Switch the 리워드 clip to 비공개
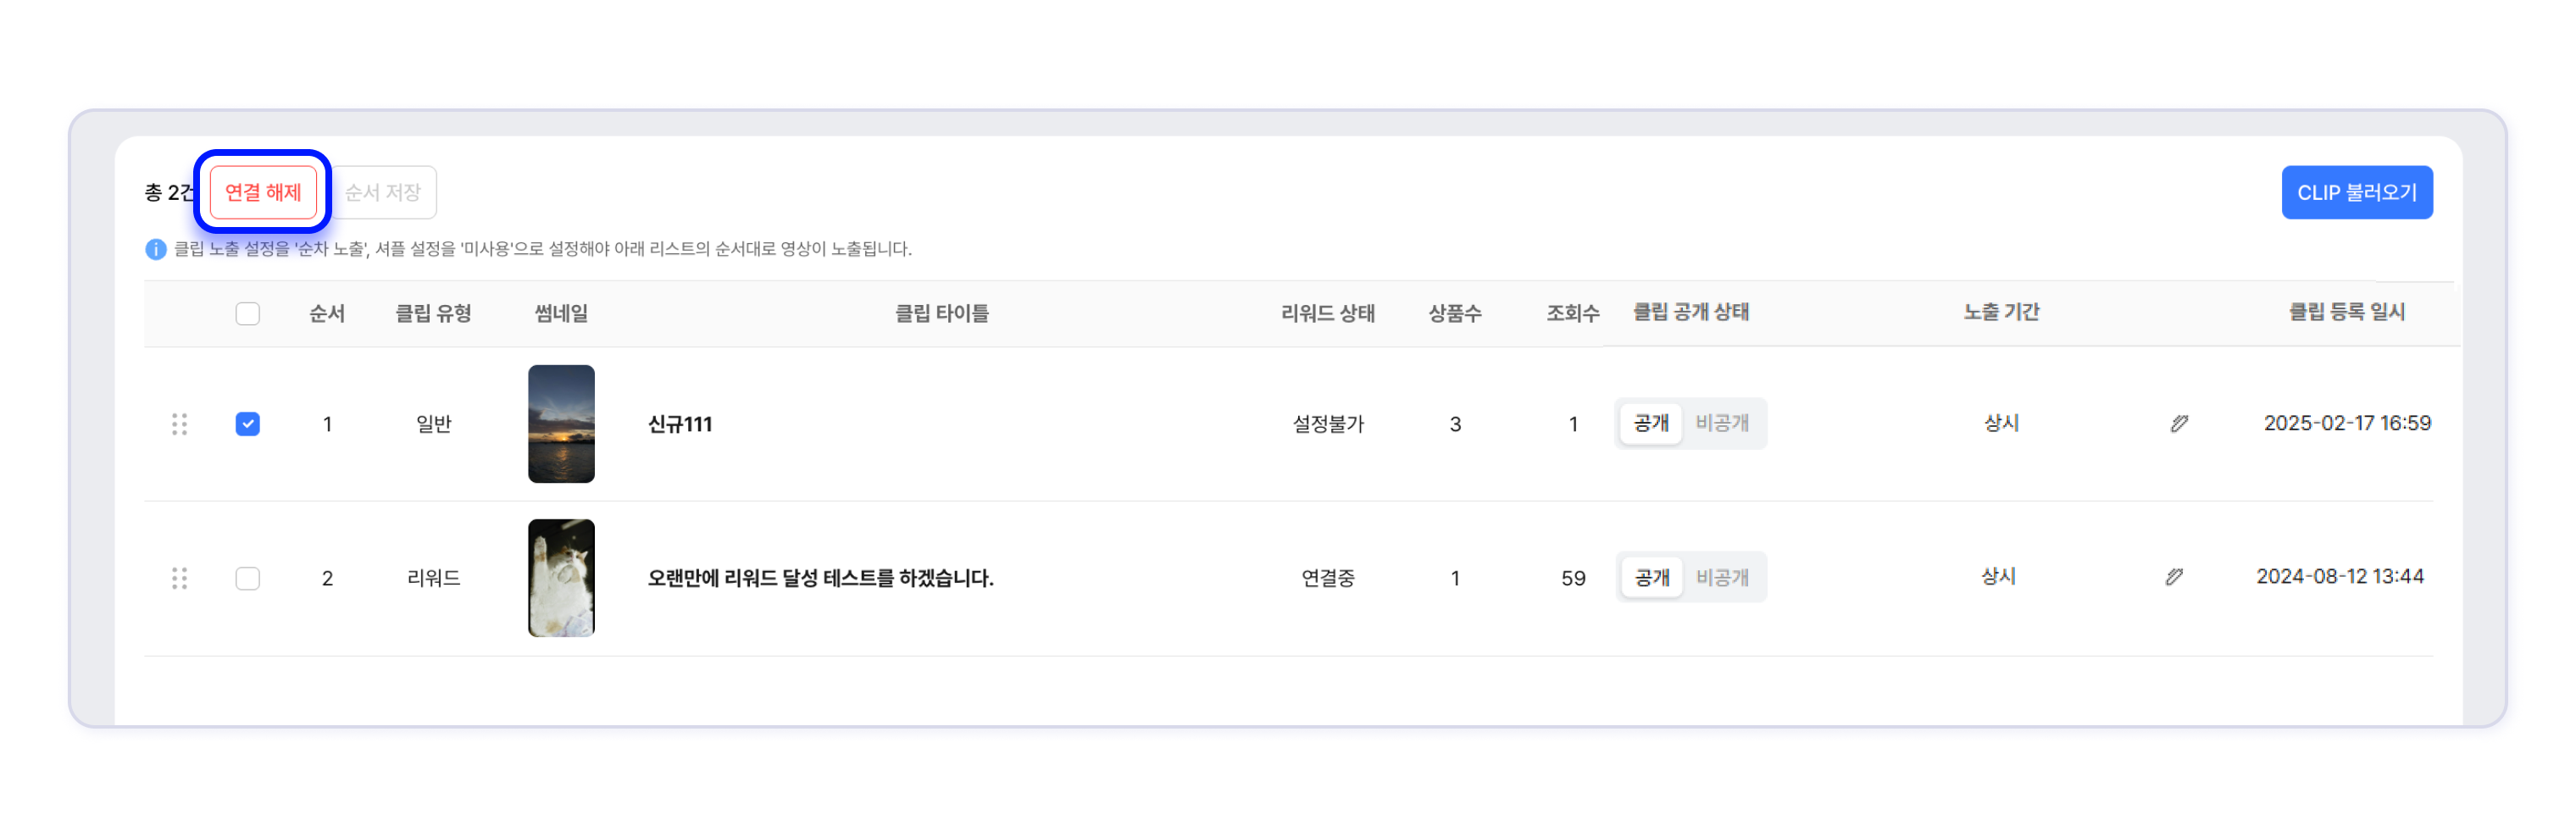 1722,578
